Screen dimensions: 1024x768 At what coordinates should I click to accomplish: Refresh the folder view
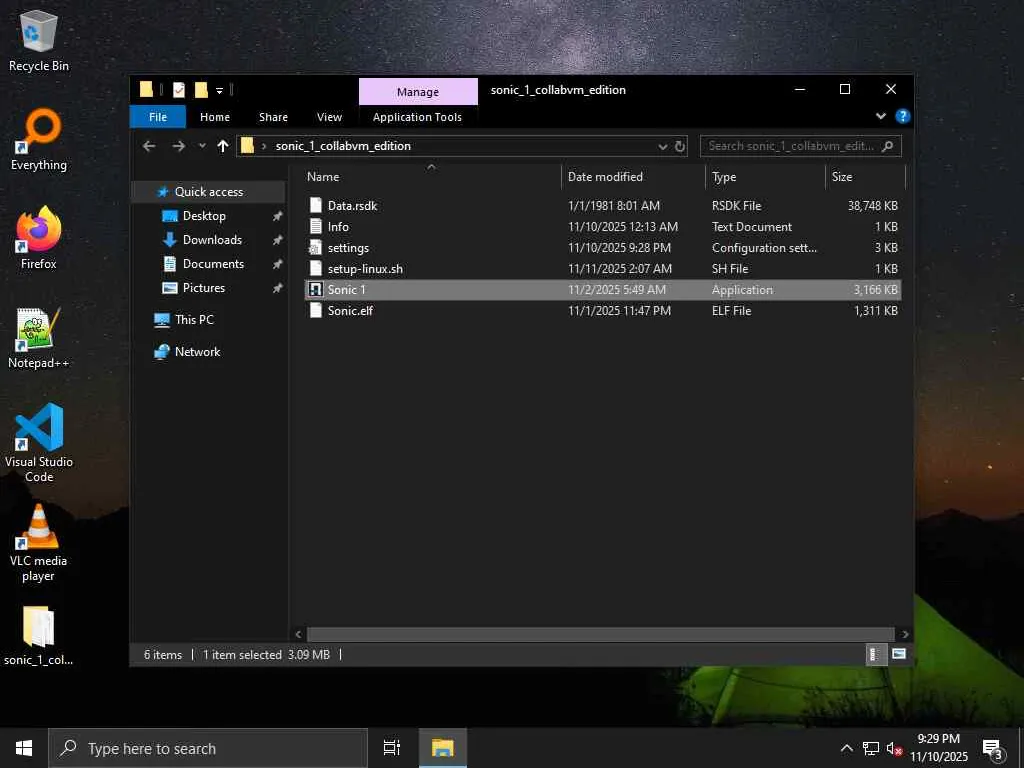(680, 146)
